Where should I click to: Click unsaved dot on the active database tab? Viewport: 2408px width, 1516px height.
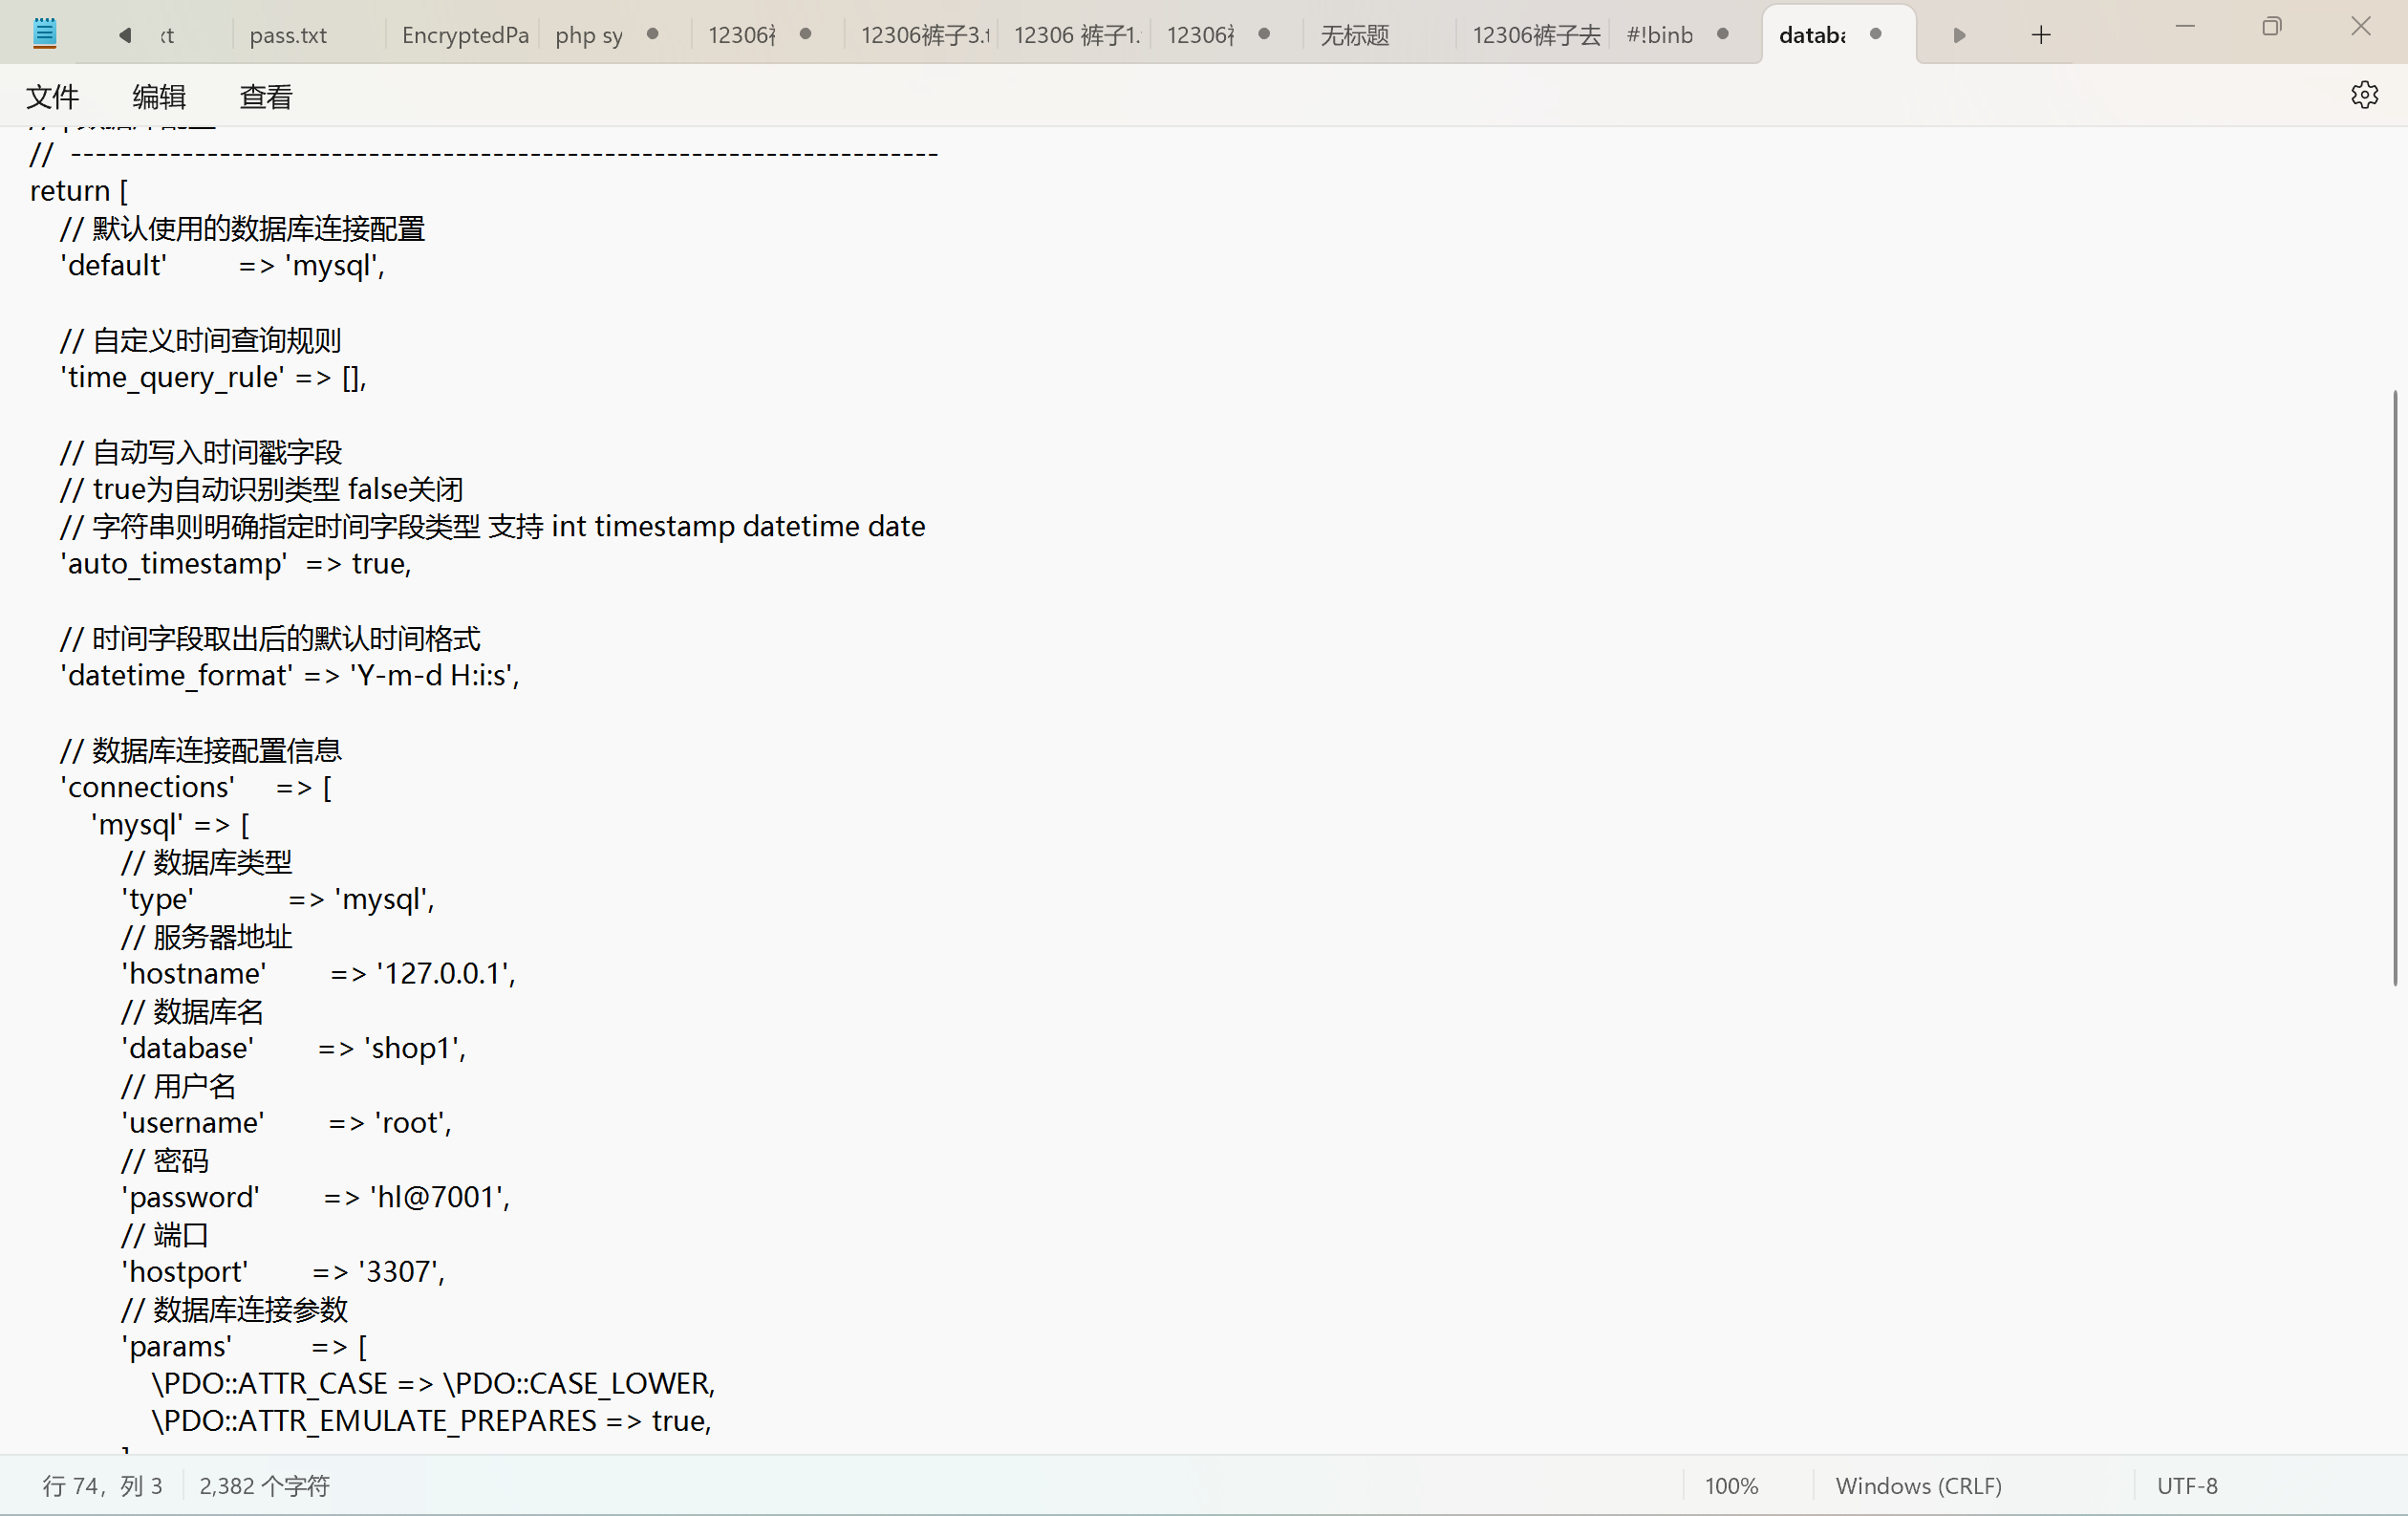pos(1876,34)
